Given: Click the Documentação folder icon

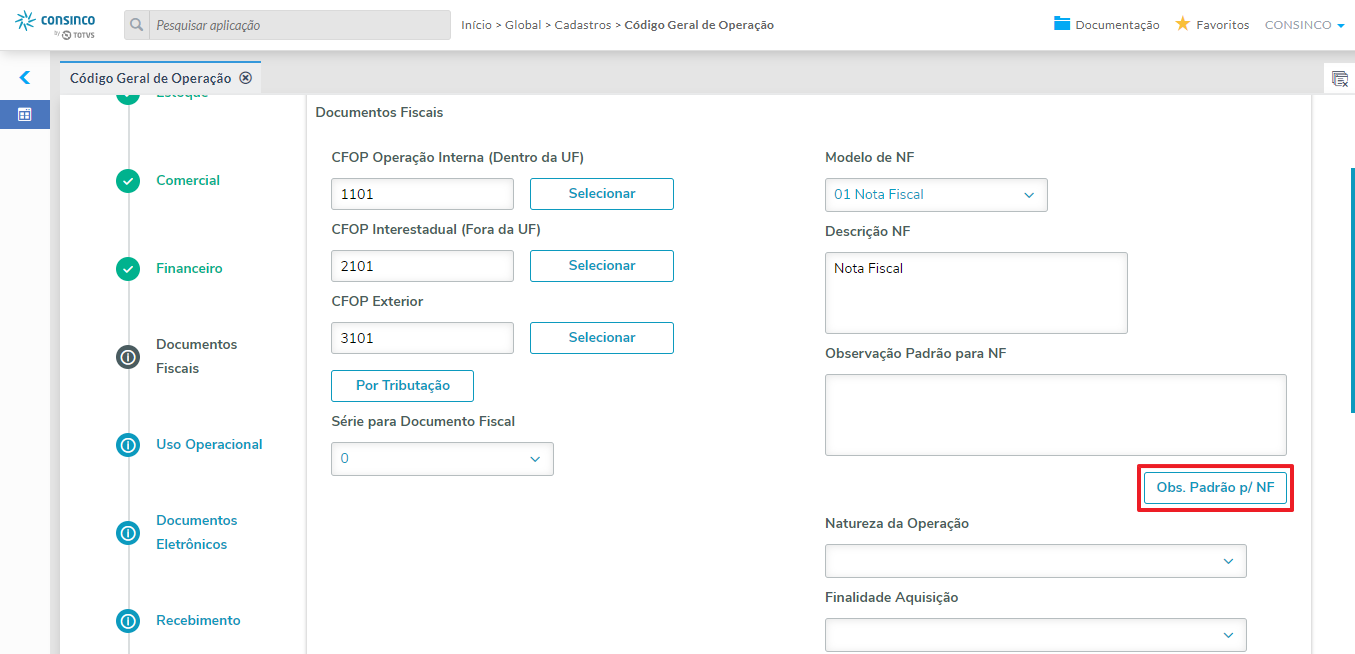Looking at the screenshot, I should click(1062, 24).
